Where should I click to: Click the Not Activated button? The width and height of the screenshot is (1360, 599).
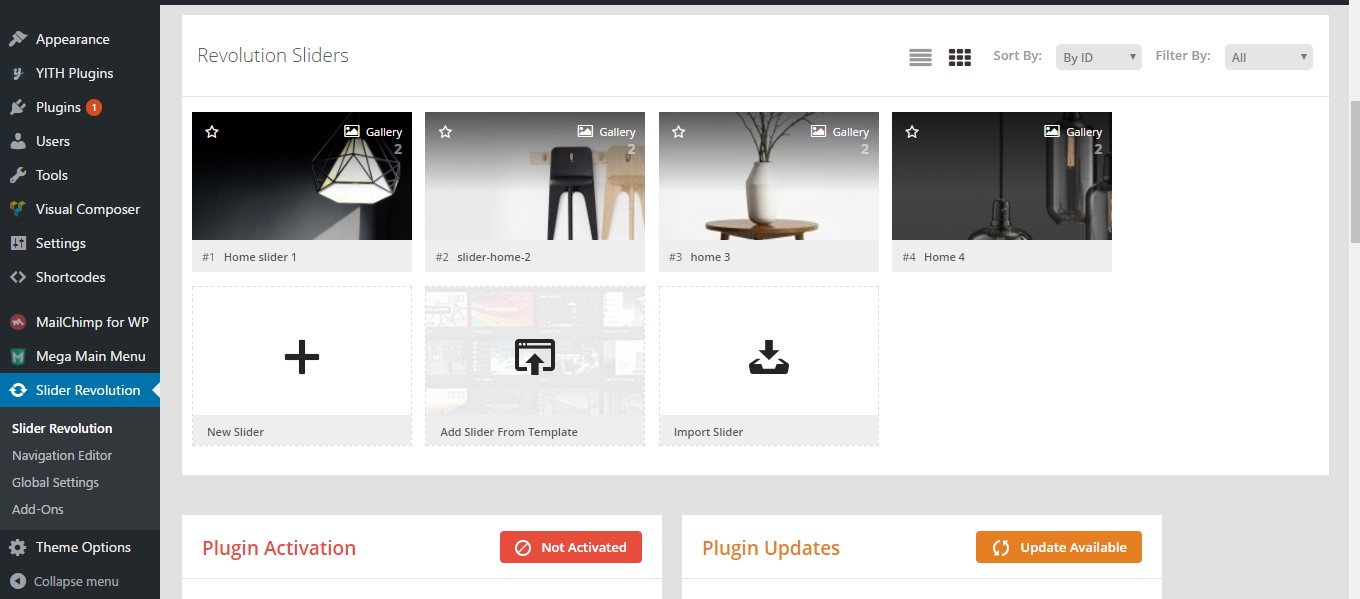click(x=570, y=547)
